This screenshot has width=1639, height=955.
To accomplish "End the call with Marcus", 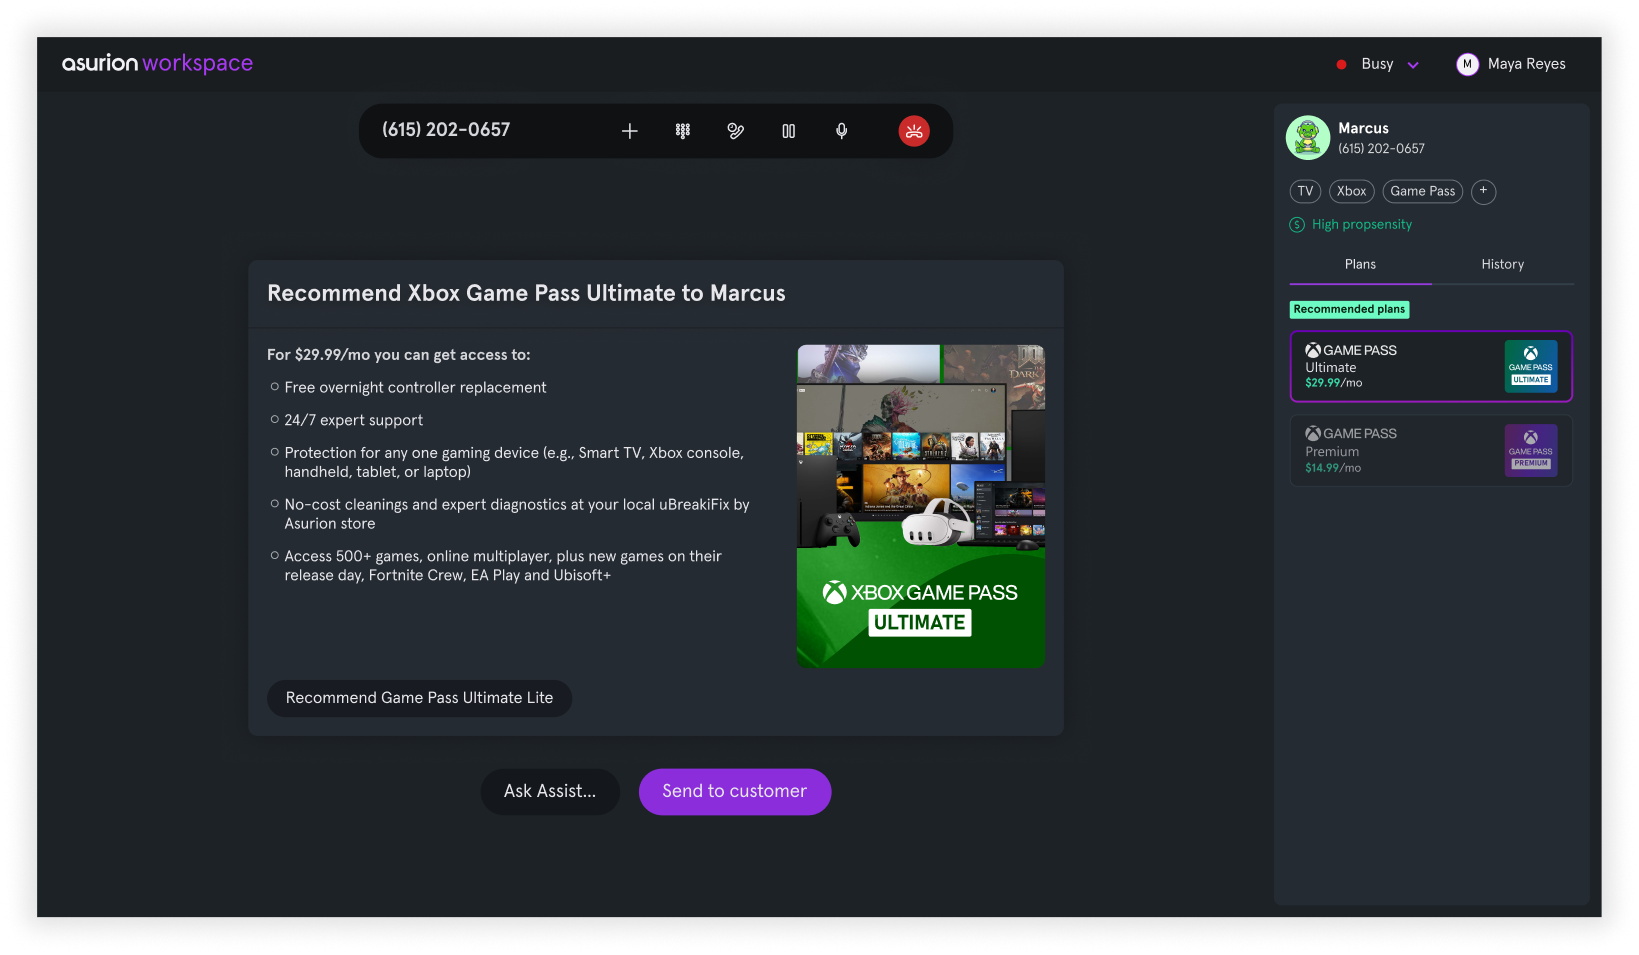I will pos(913,130).
